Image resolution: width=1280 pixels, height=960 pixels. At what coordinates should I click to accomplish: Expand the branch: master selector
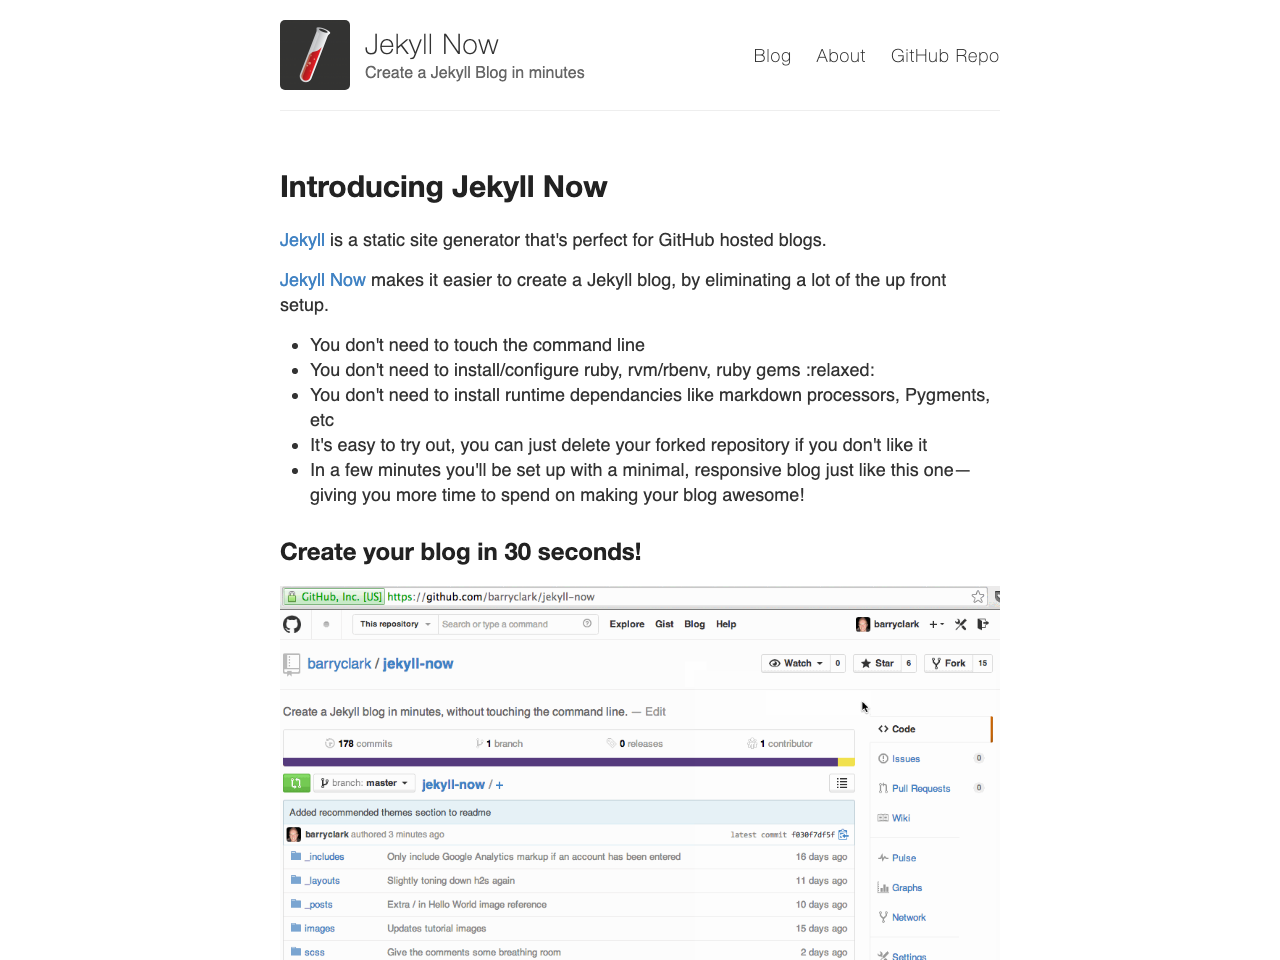point(364,783)
